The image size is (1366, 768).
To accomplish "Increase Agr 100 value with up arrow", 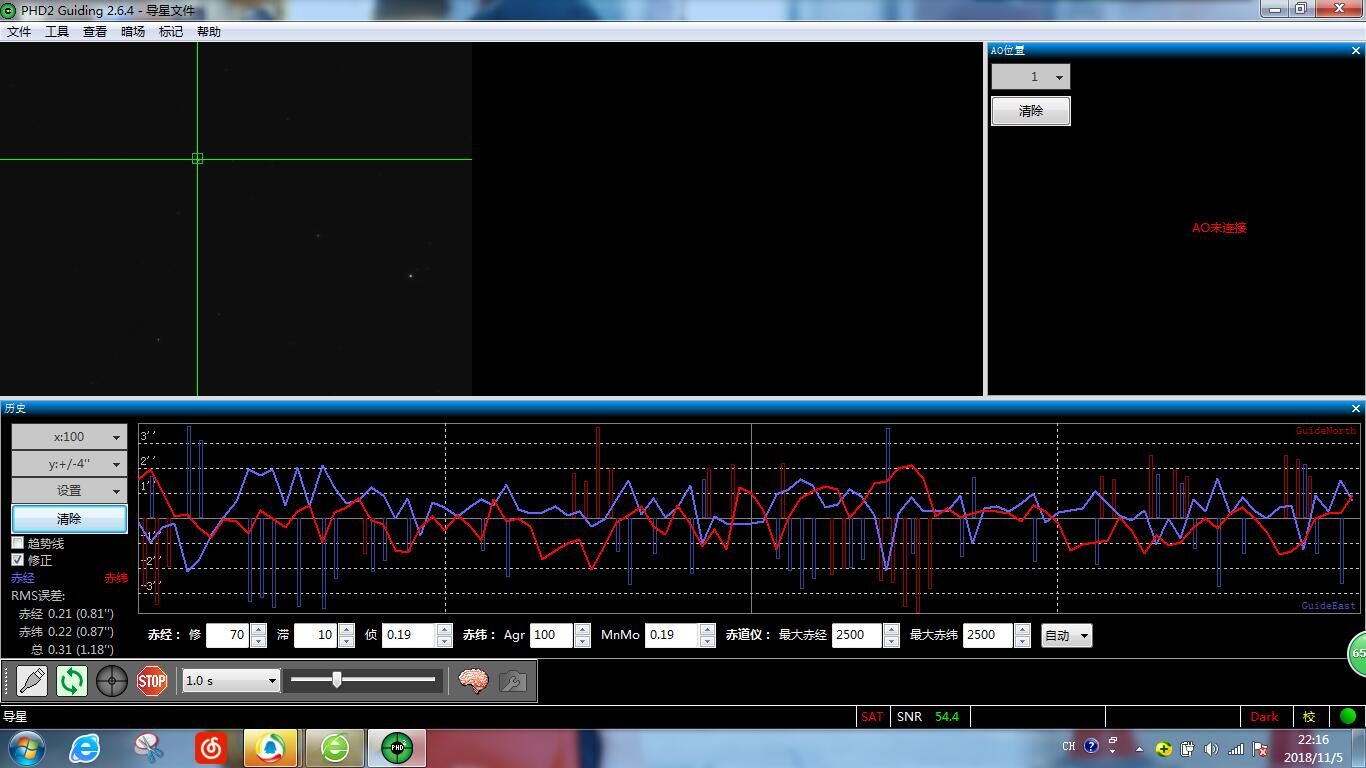I will pos(582,630).
